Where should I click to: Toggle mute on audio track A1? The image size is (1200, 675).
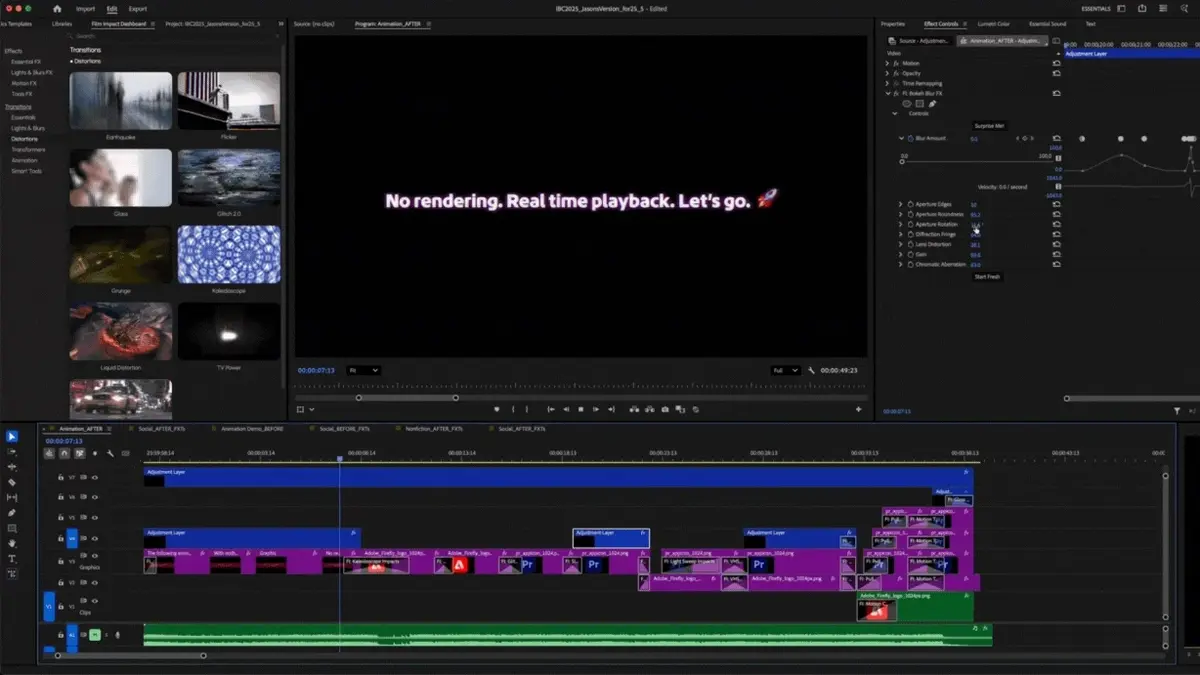(94, 634)
